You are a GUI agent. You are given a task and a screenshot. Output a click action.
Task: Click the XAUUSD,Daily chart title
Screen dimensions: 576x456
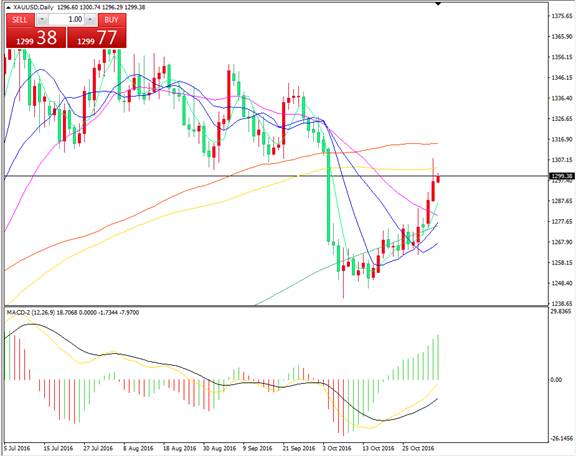33,7
